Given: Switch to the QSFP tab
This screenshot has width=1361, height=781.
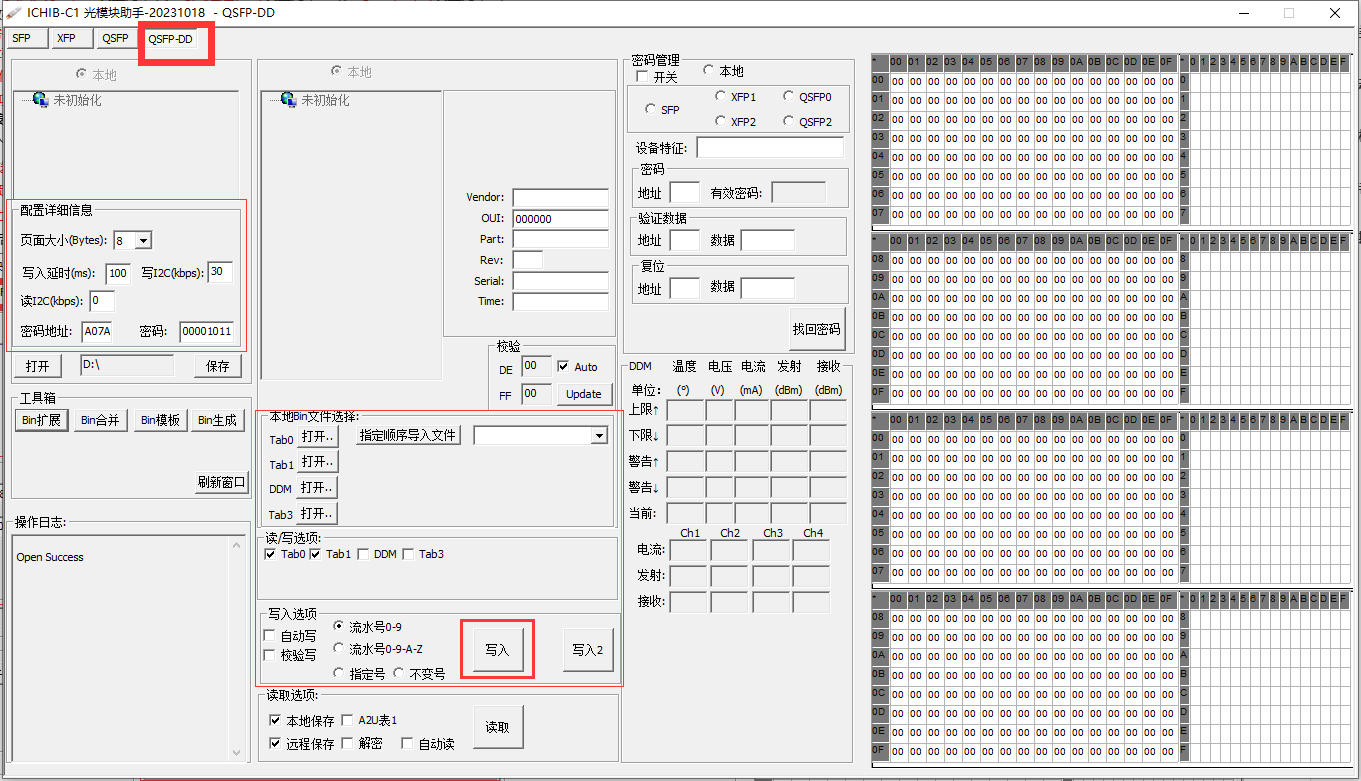Looking at the screenshot, I should click(x=114, y=38).
